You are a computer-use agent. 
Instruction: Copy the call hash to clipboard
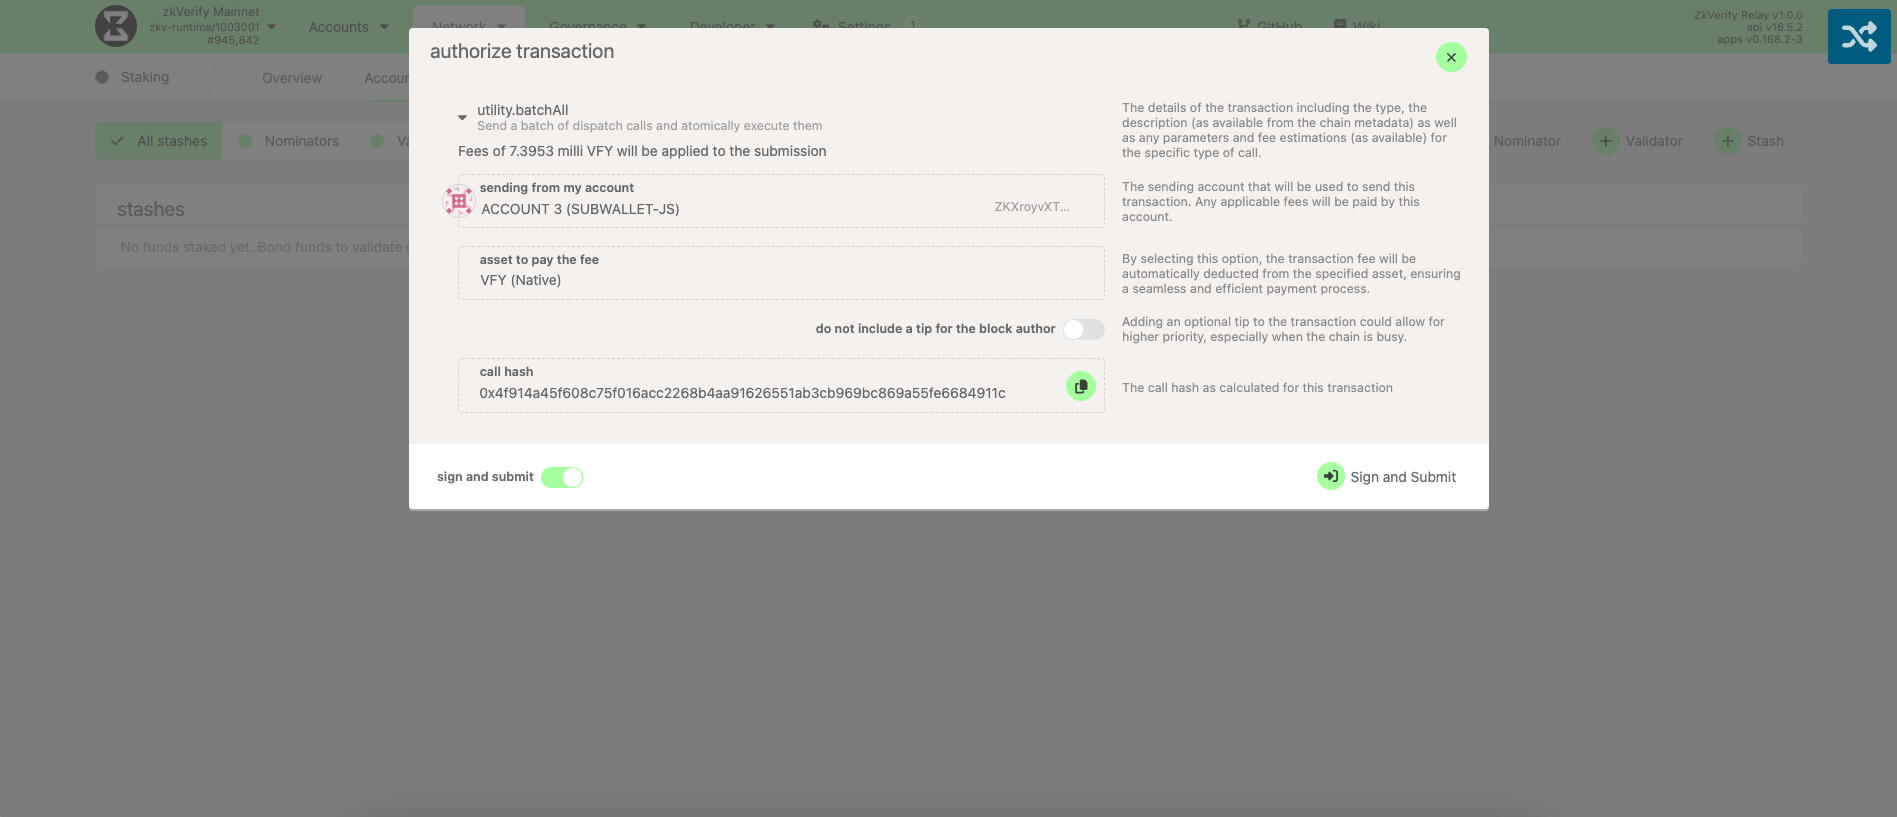(1080, 386)
